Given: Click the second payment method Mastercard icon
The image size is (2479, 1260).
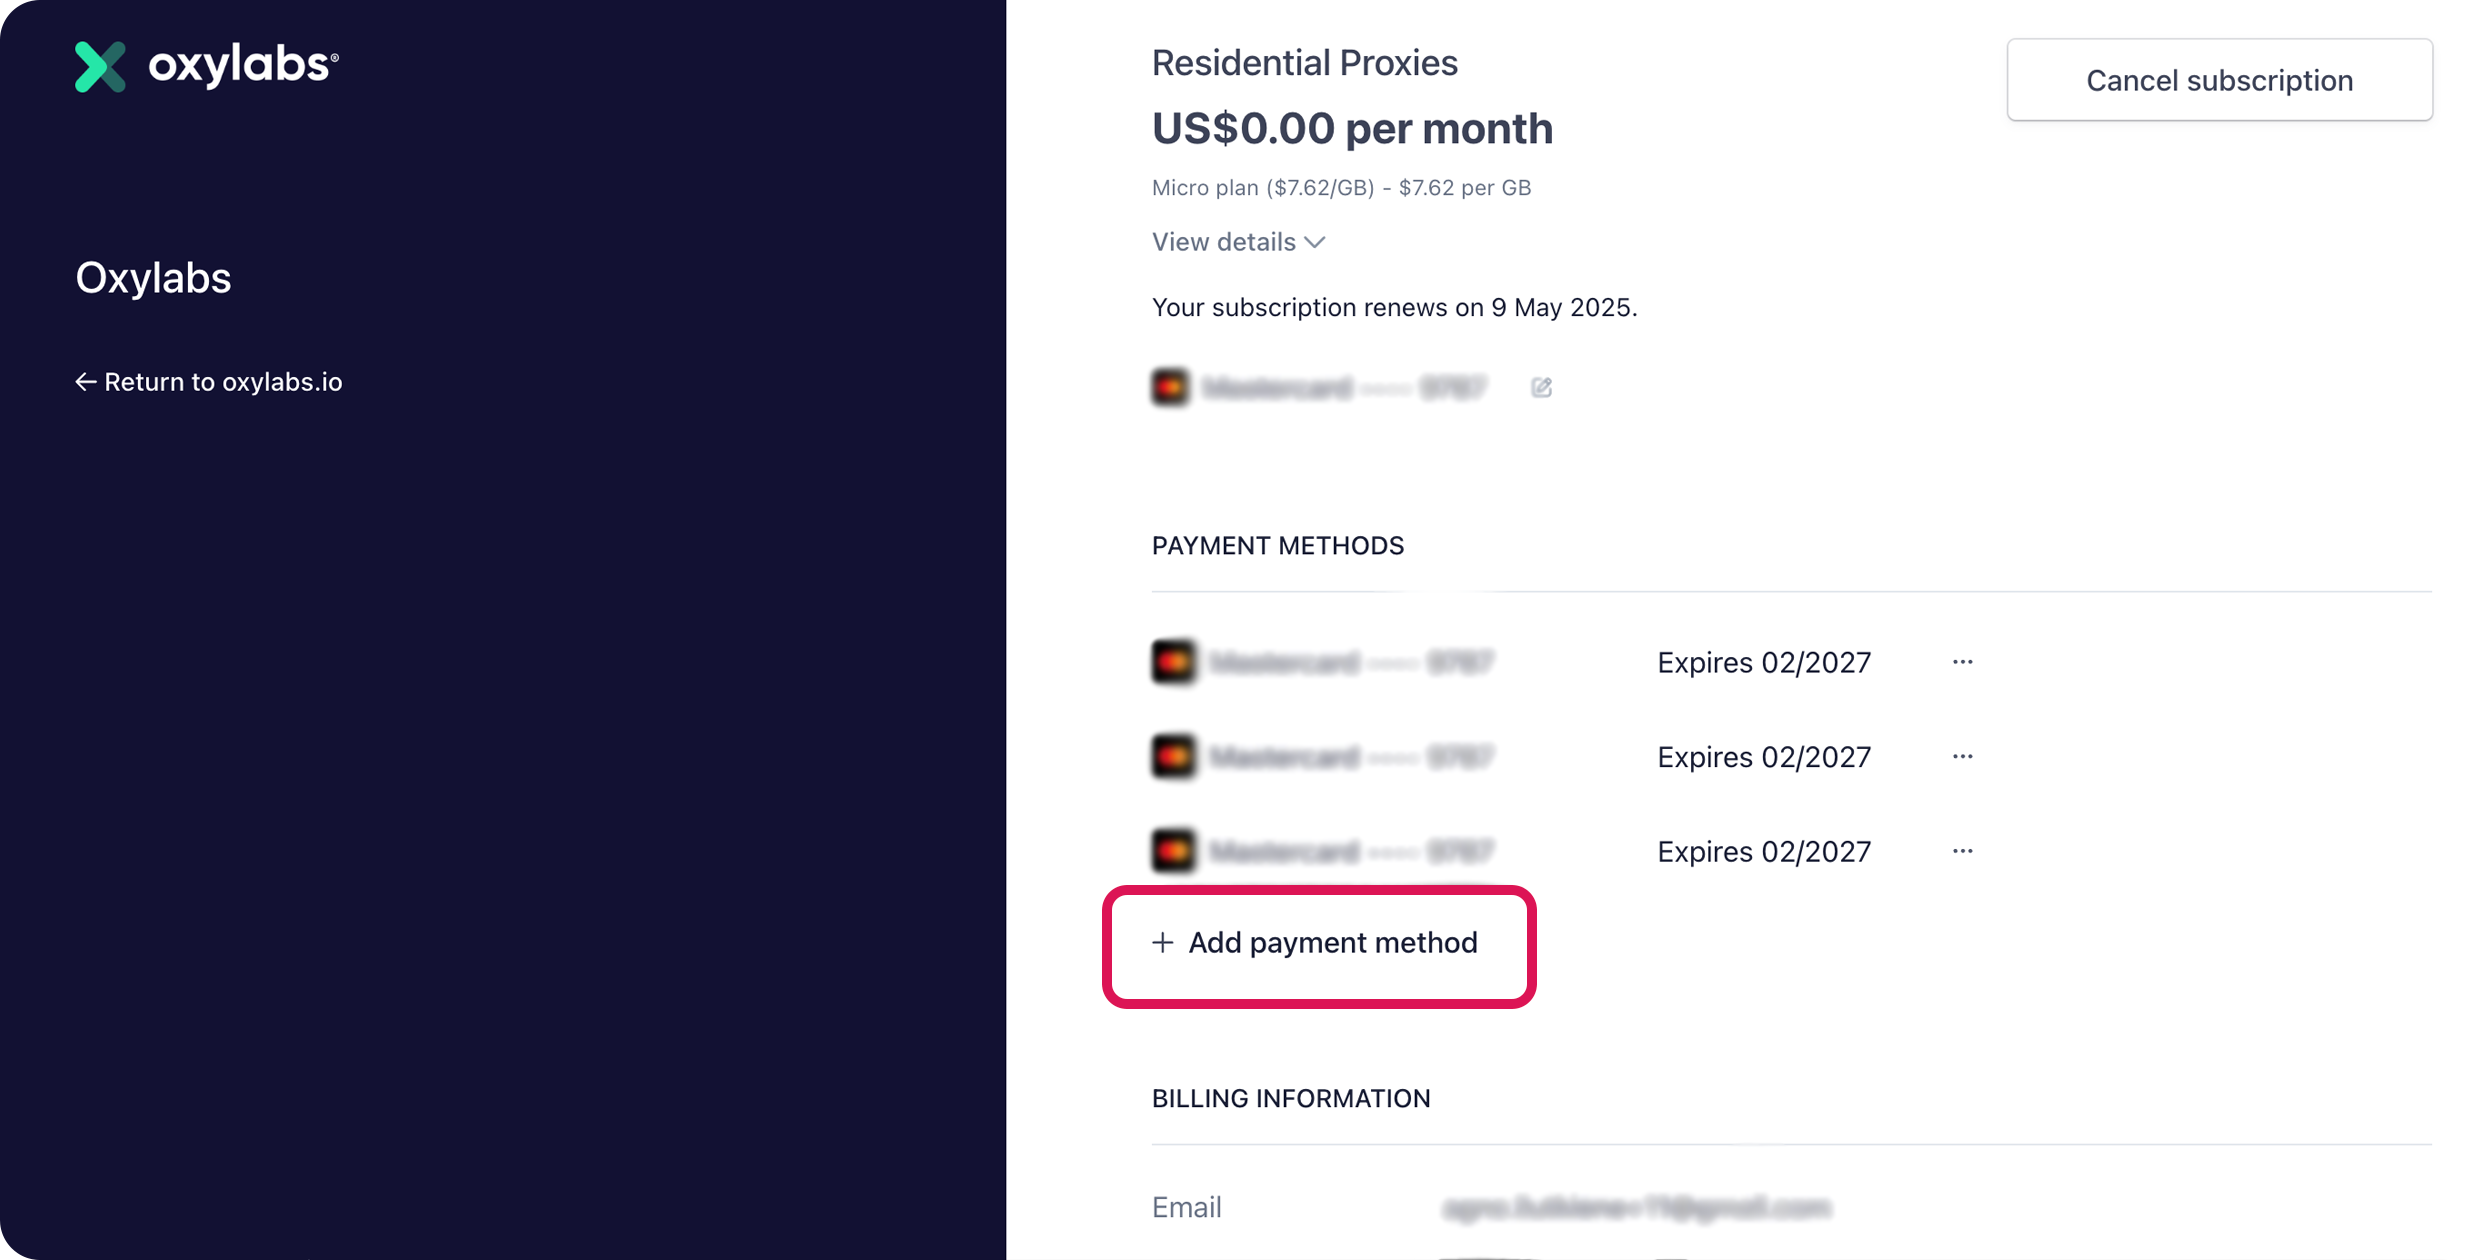Looking at the screenshot, I should [1173, 757].
